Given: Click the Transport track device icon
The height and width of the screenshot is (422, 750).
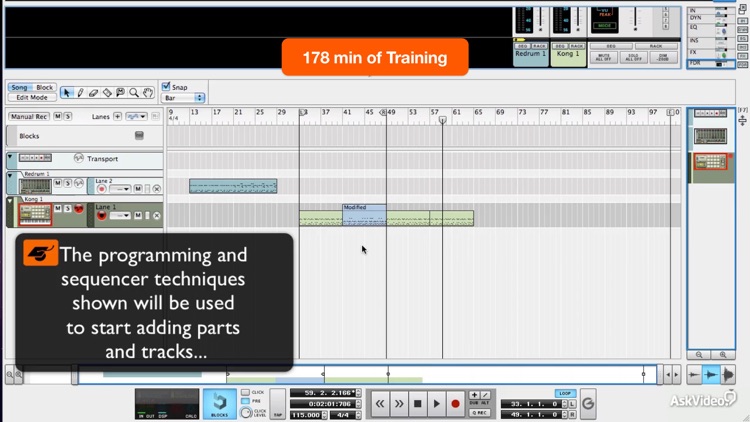Looking at the screenshot, I should click(35, 158).
